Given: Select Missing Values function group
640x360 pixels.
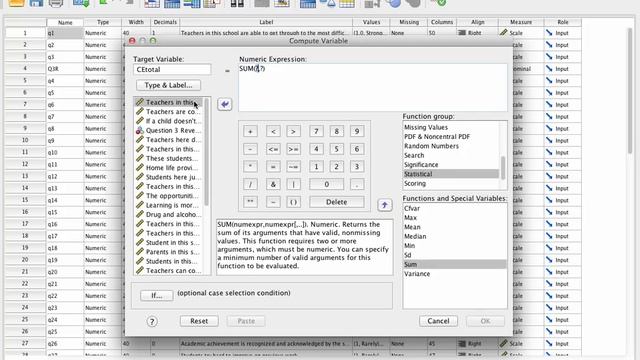Looking at the screenshot, I should point(451,127).
